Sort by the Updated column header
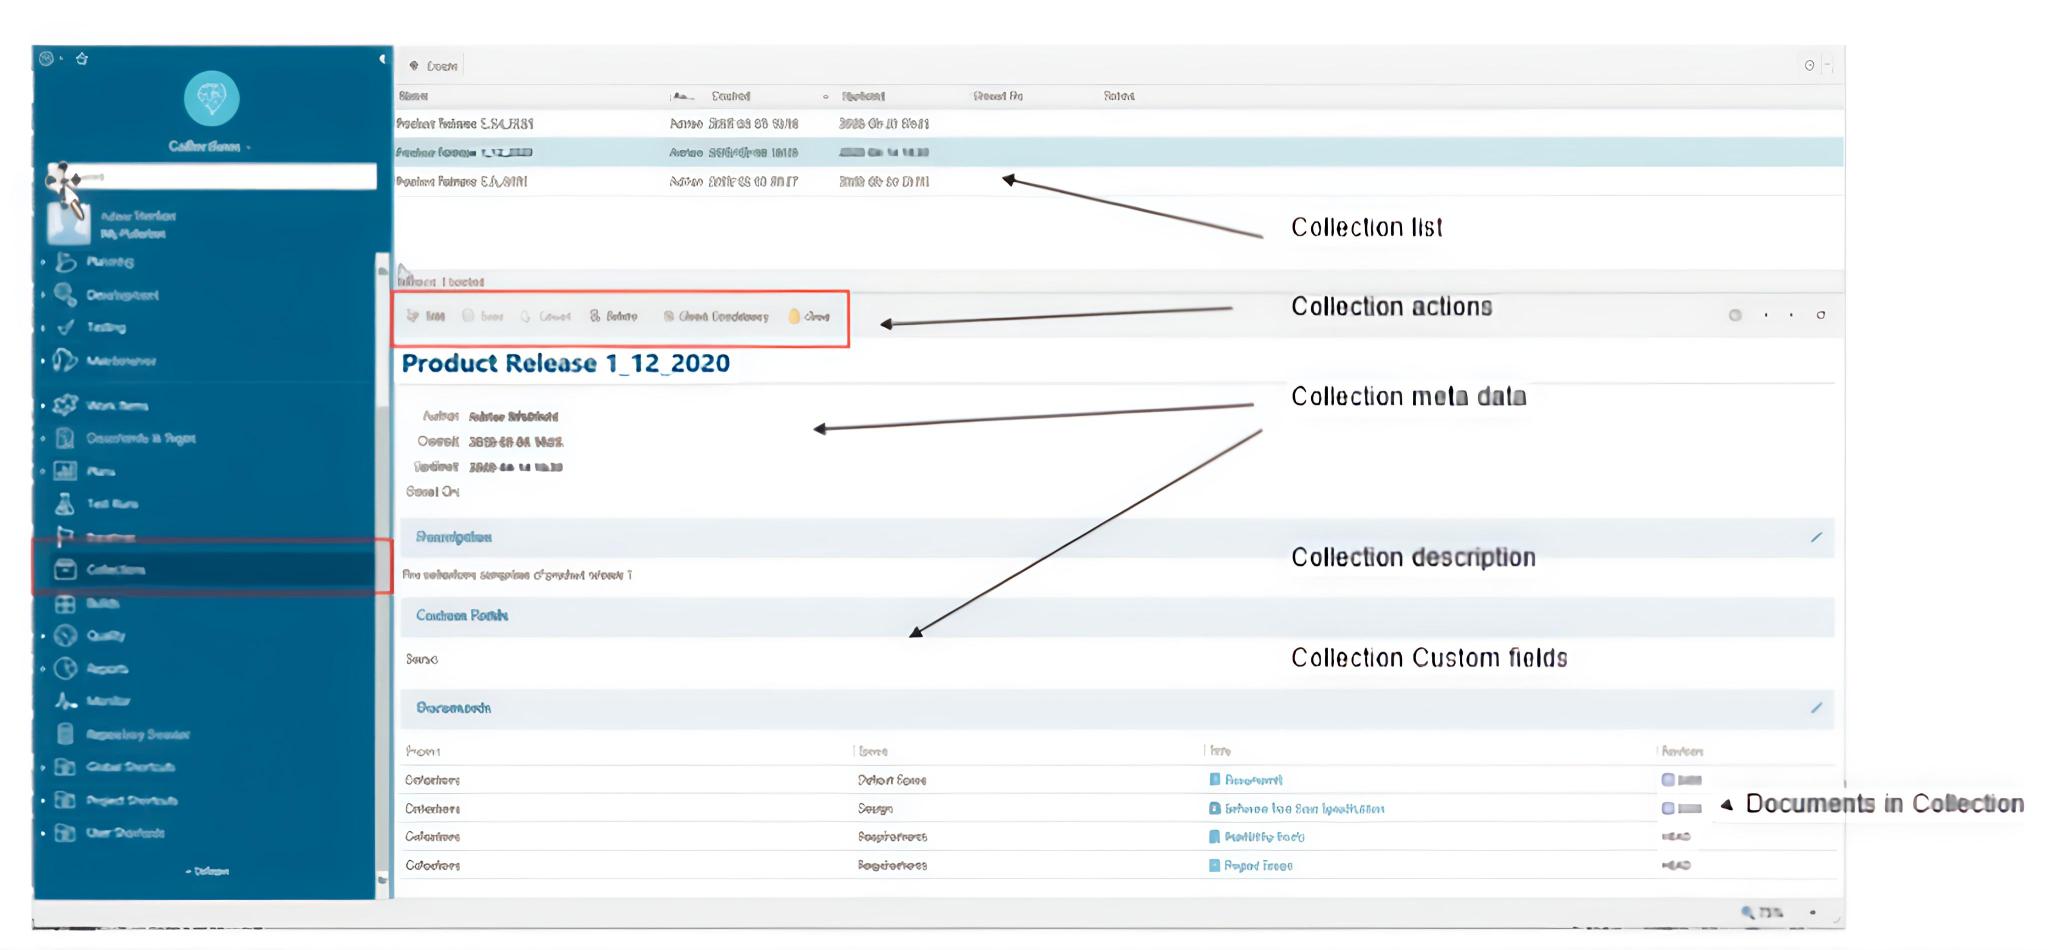The height and width of the screenshot is (950, 2048). (x=863, y=96)
